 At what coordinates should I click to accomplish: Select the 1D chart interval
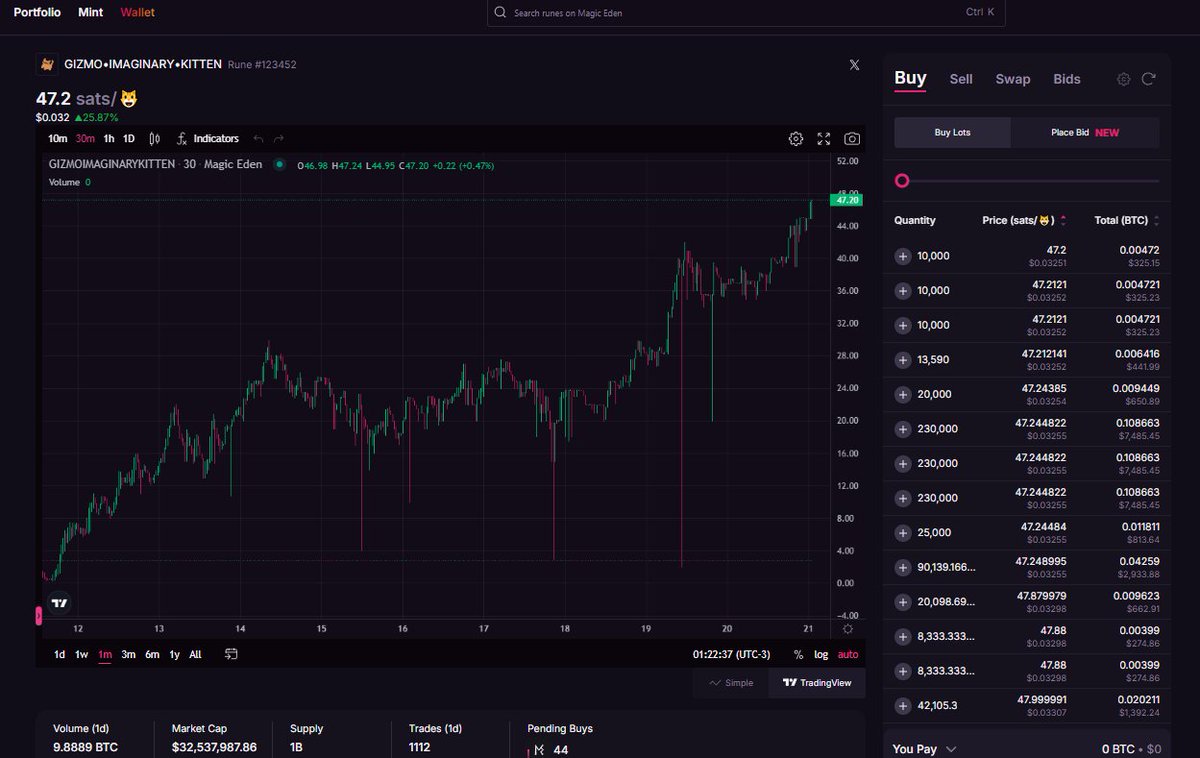point(128,139)
